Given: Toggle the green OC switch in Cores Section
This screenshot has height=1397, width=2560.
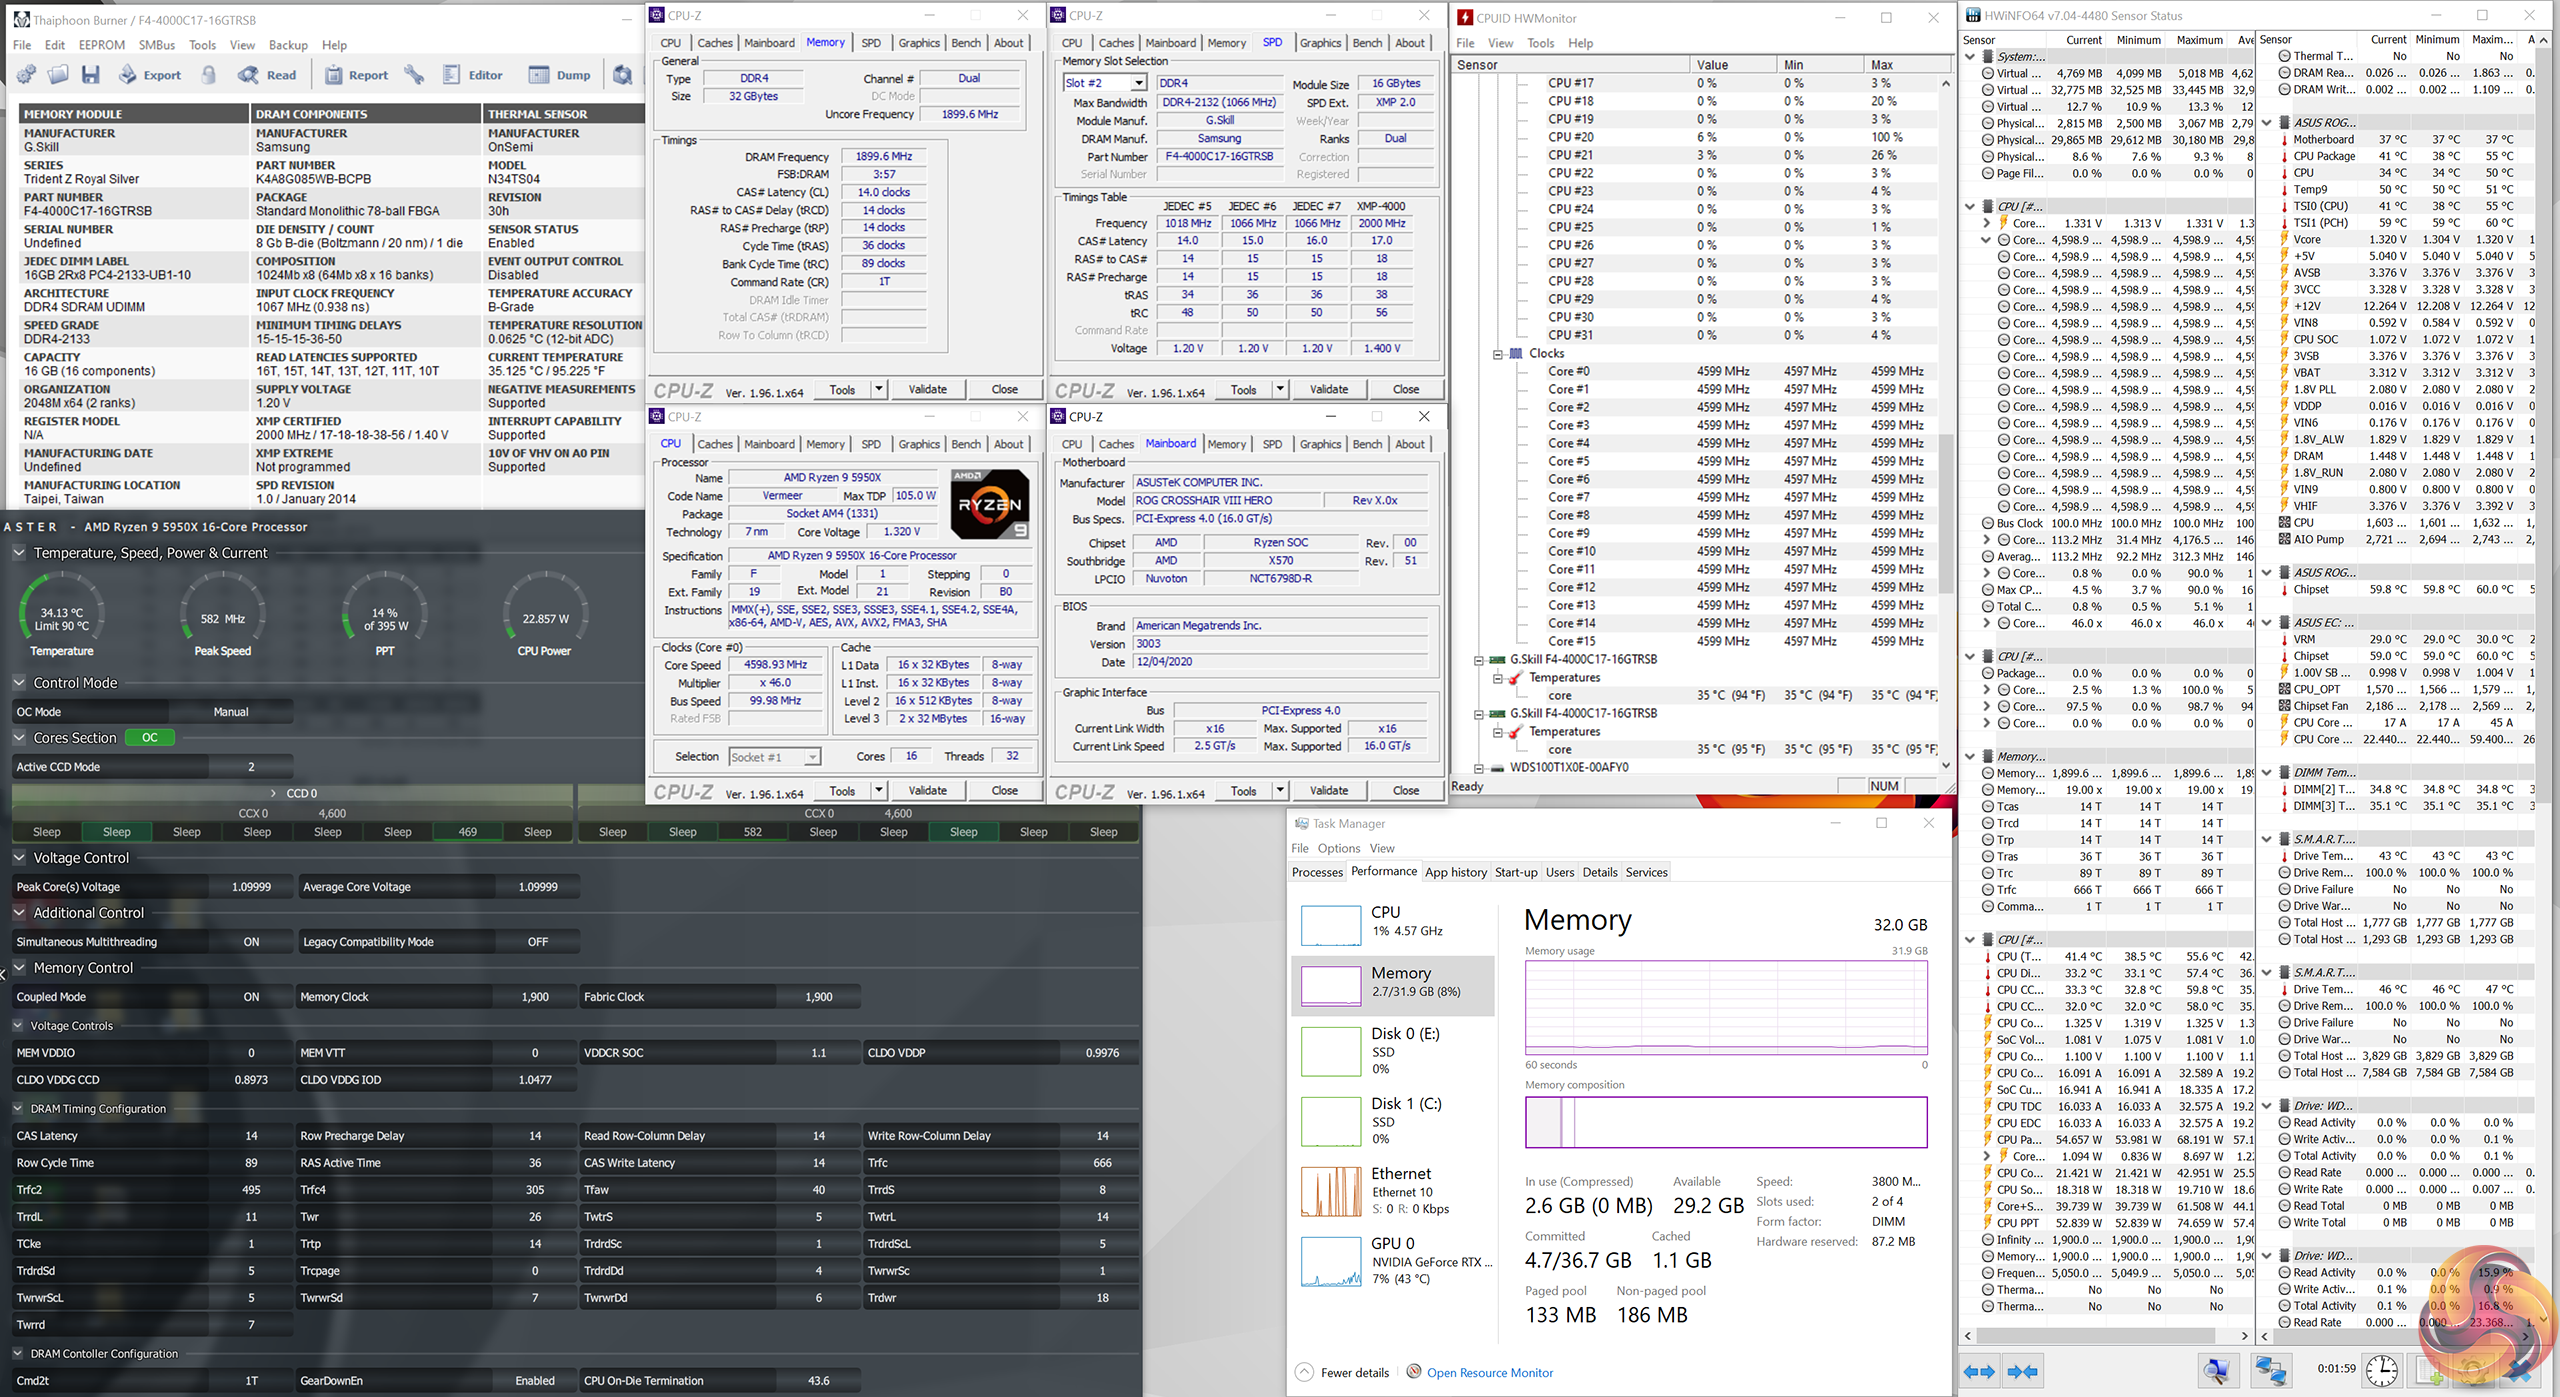Looking at the screenshot, I should [149, 738].
